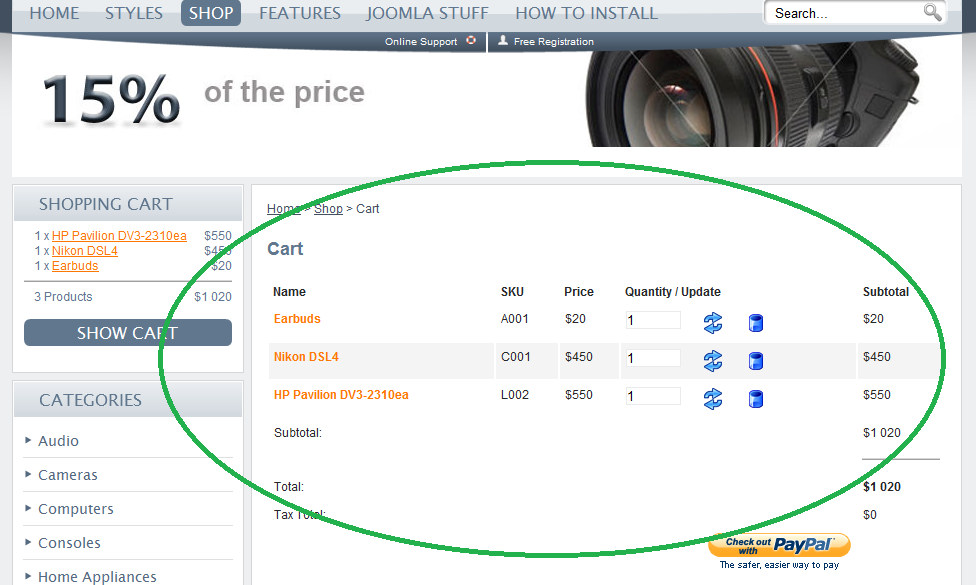Click the Show Cart button

pyautogui.click(x=128, y=333)
